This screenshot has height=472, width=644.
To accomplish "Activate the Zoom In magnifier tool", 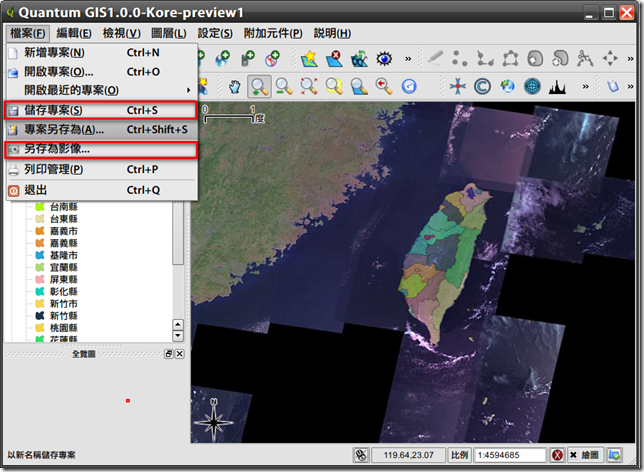I will 259,86.
